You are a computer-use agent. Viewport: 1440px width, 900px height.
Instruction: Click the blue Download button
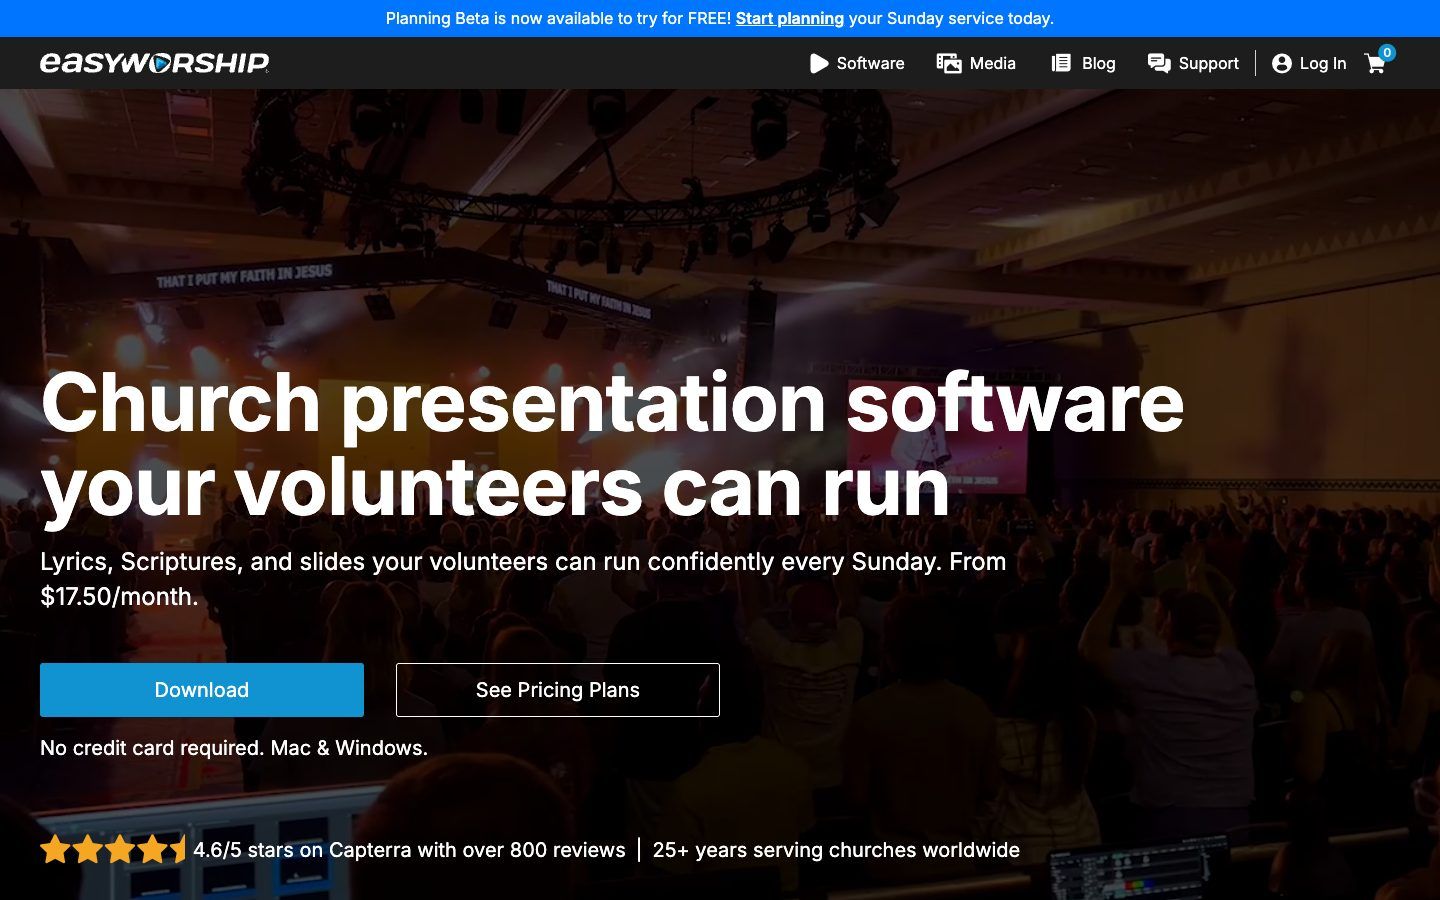(x=202, y=690)
